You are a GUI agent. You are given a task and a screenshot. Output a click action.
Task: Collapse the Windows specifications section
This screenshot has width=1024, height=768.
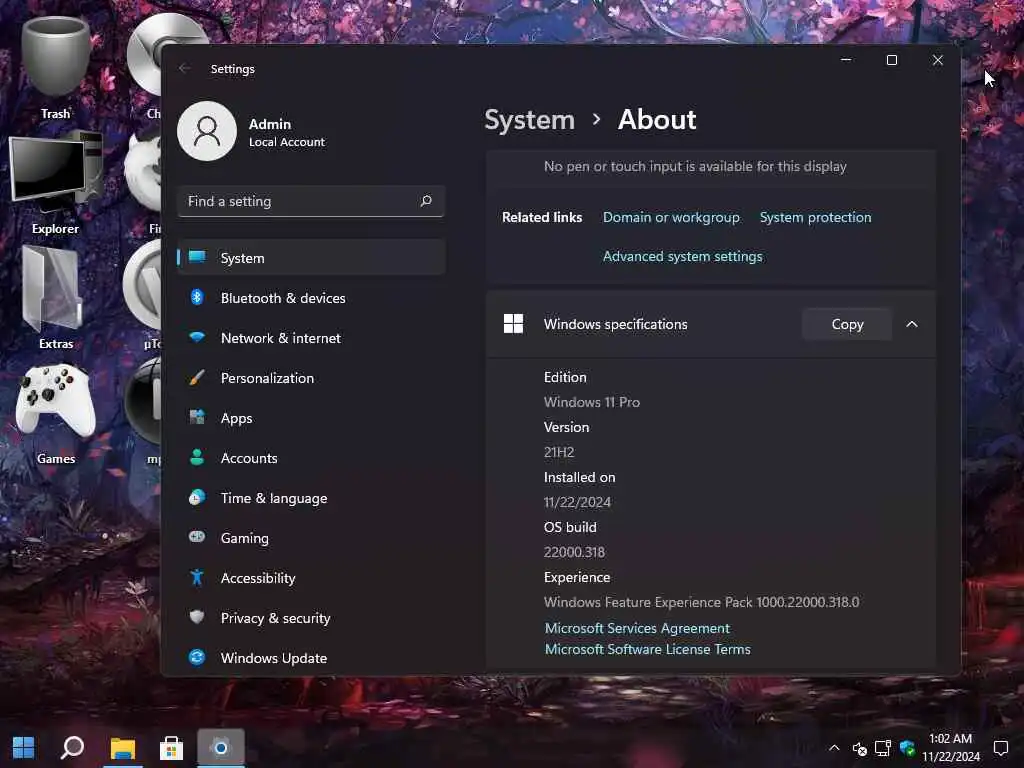point(912,325)
